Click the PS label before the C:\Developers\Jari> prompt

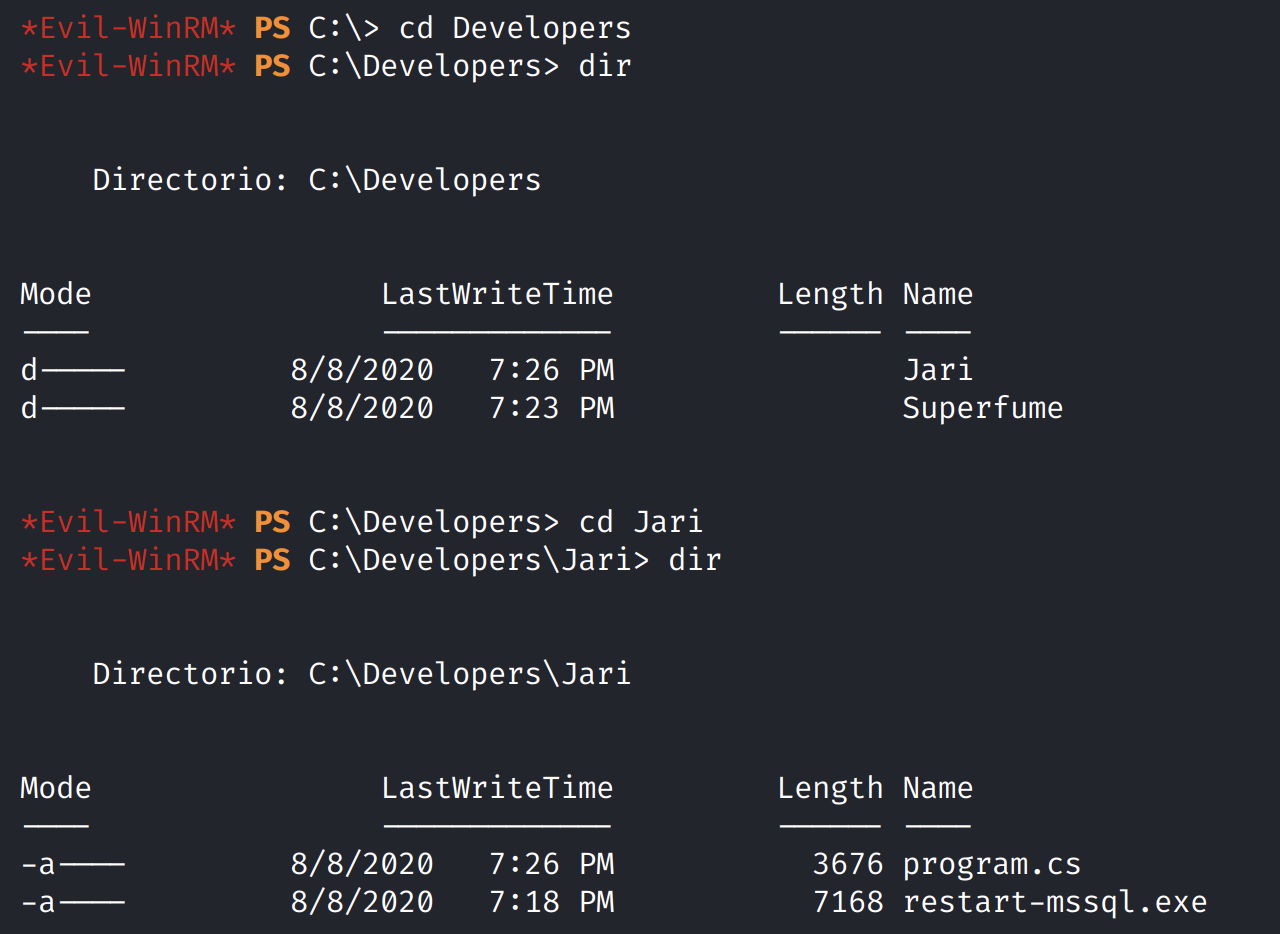[x=272, y=560]
